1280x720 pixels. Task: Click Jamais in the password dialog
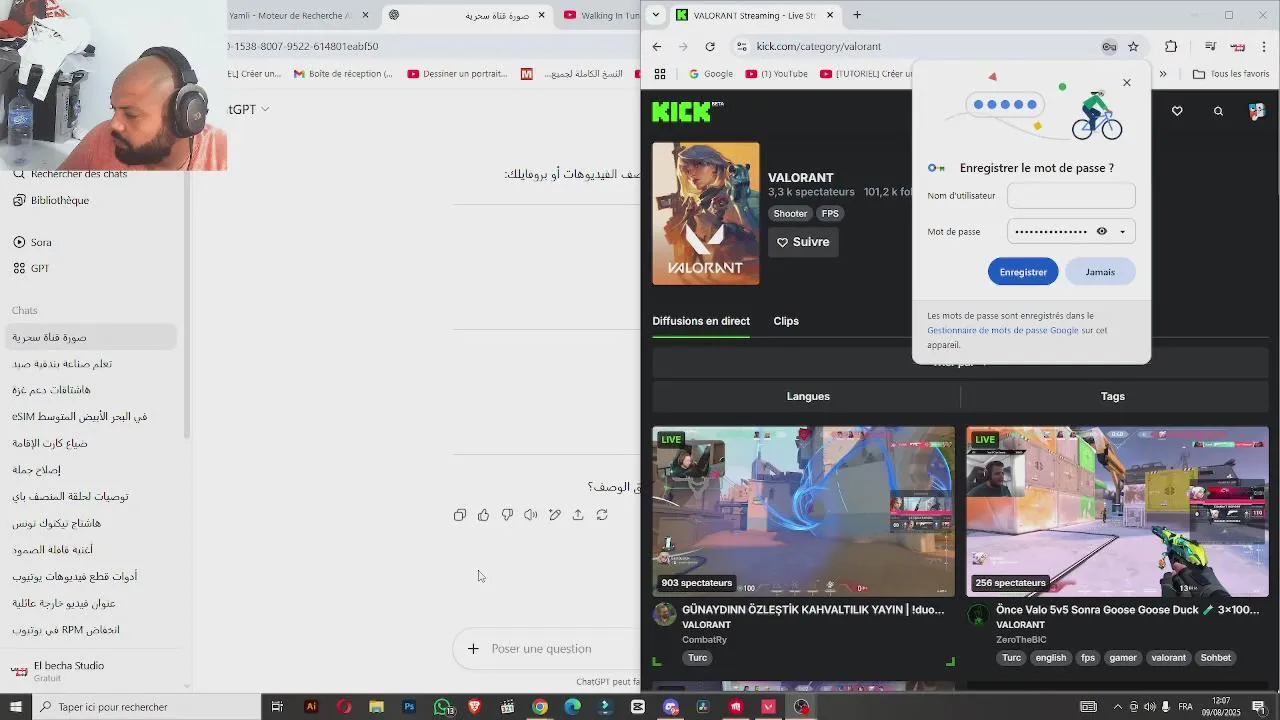1100,272
